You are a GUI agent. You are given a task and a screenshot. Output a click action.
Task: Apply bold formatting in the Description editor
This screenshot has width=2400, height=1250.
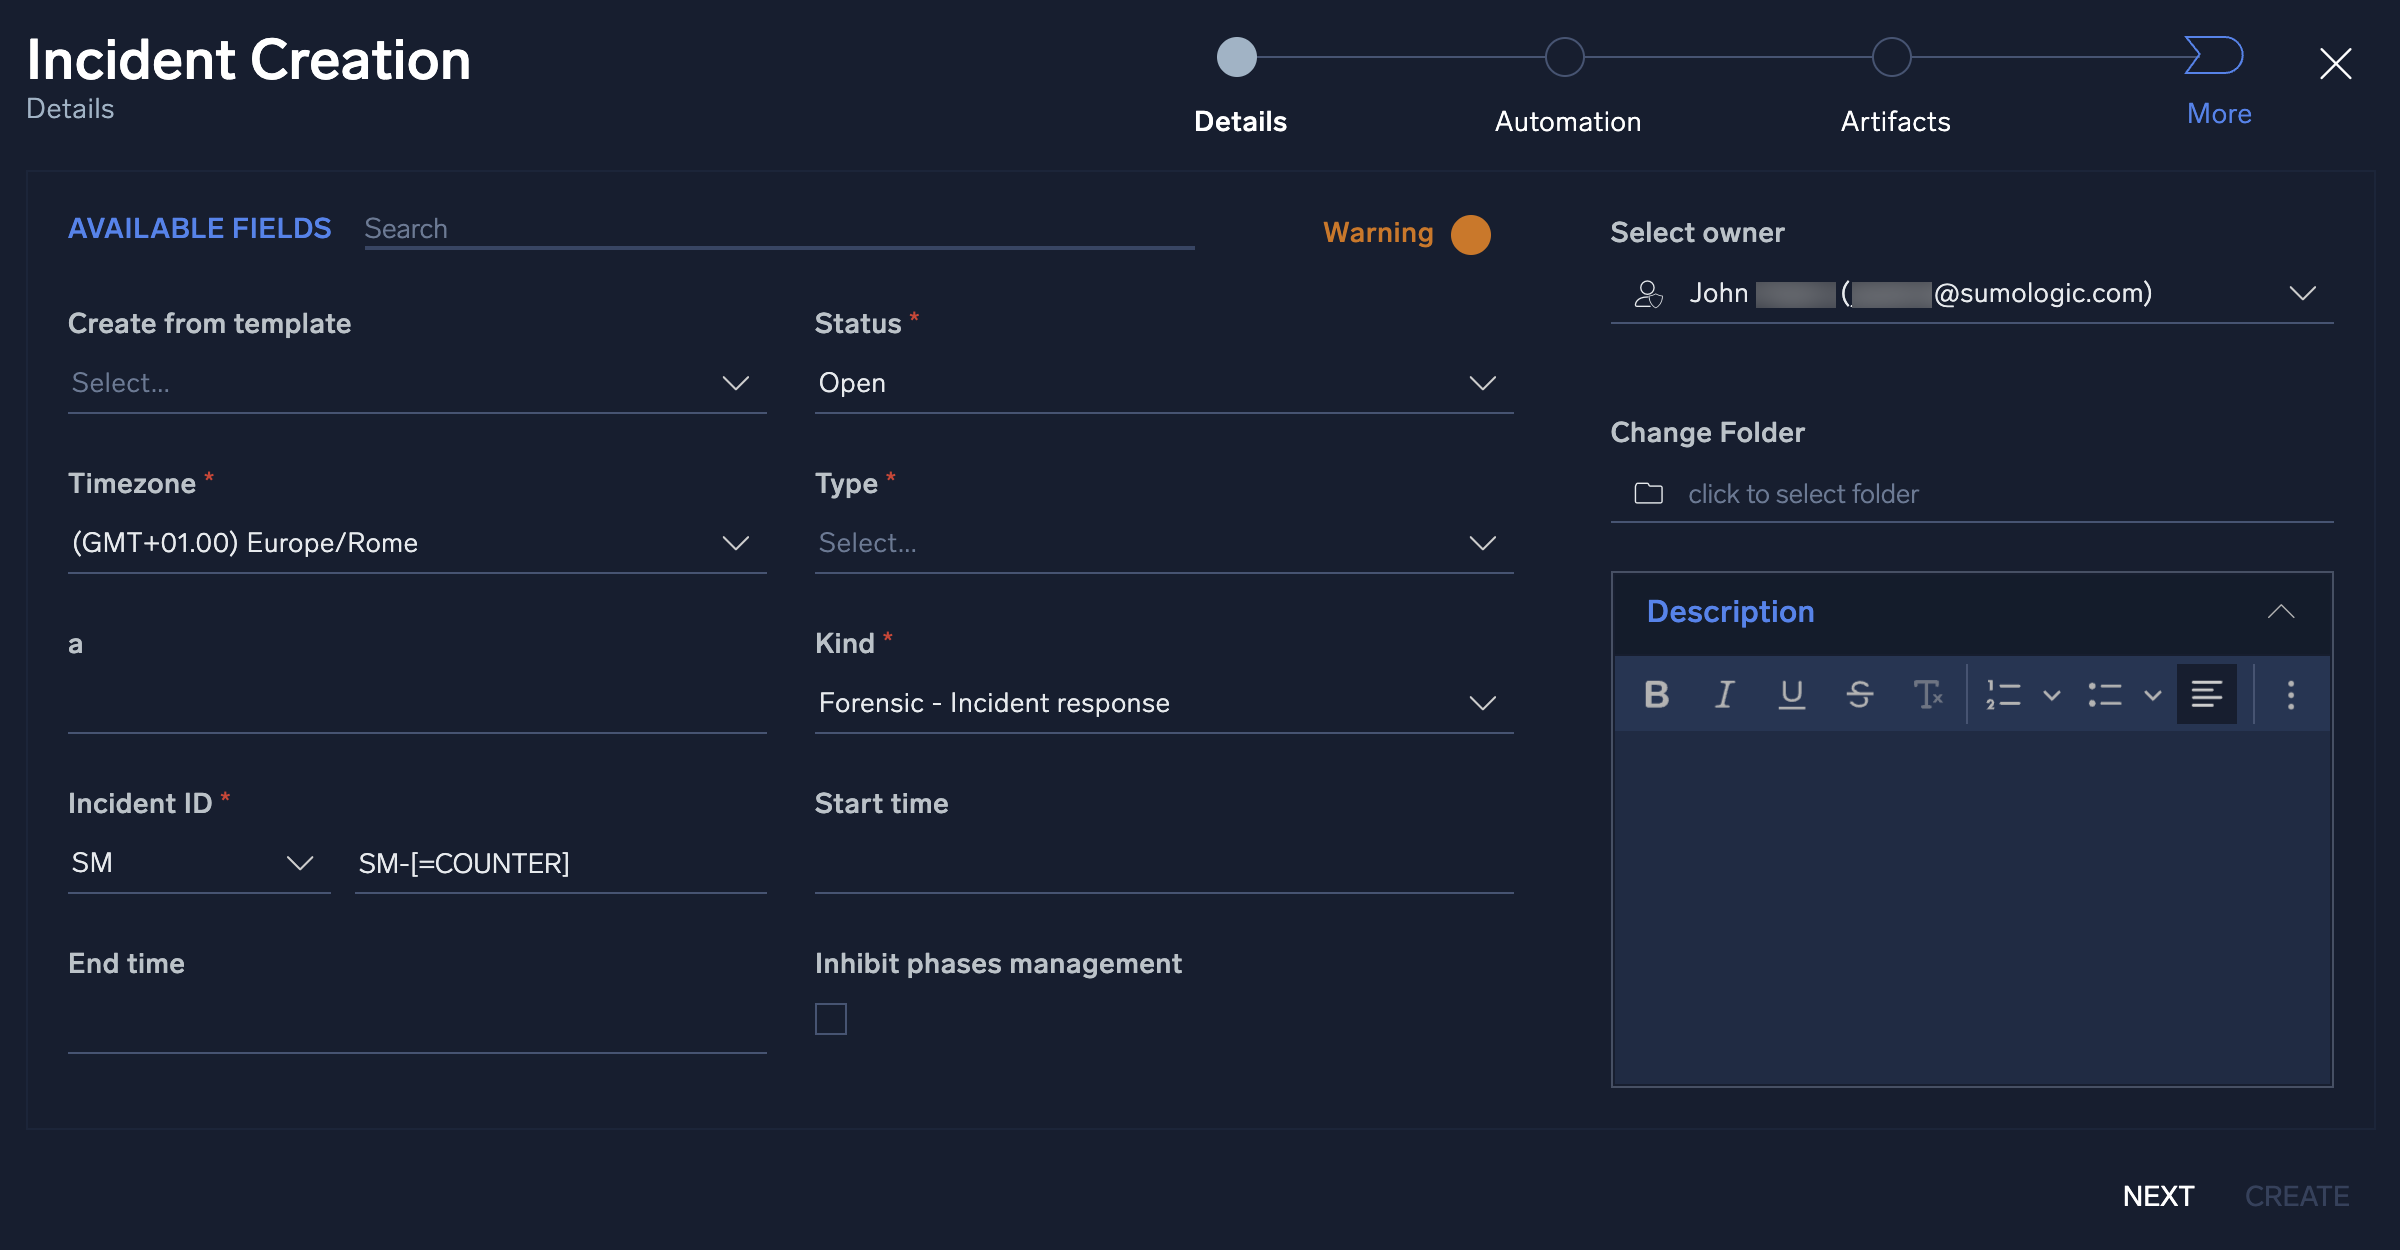(1656, 694)
